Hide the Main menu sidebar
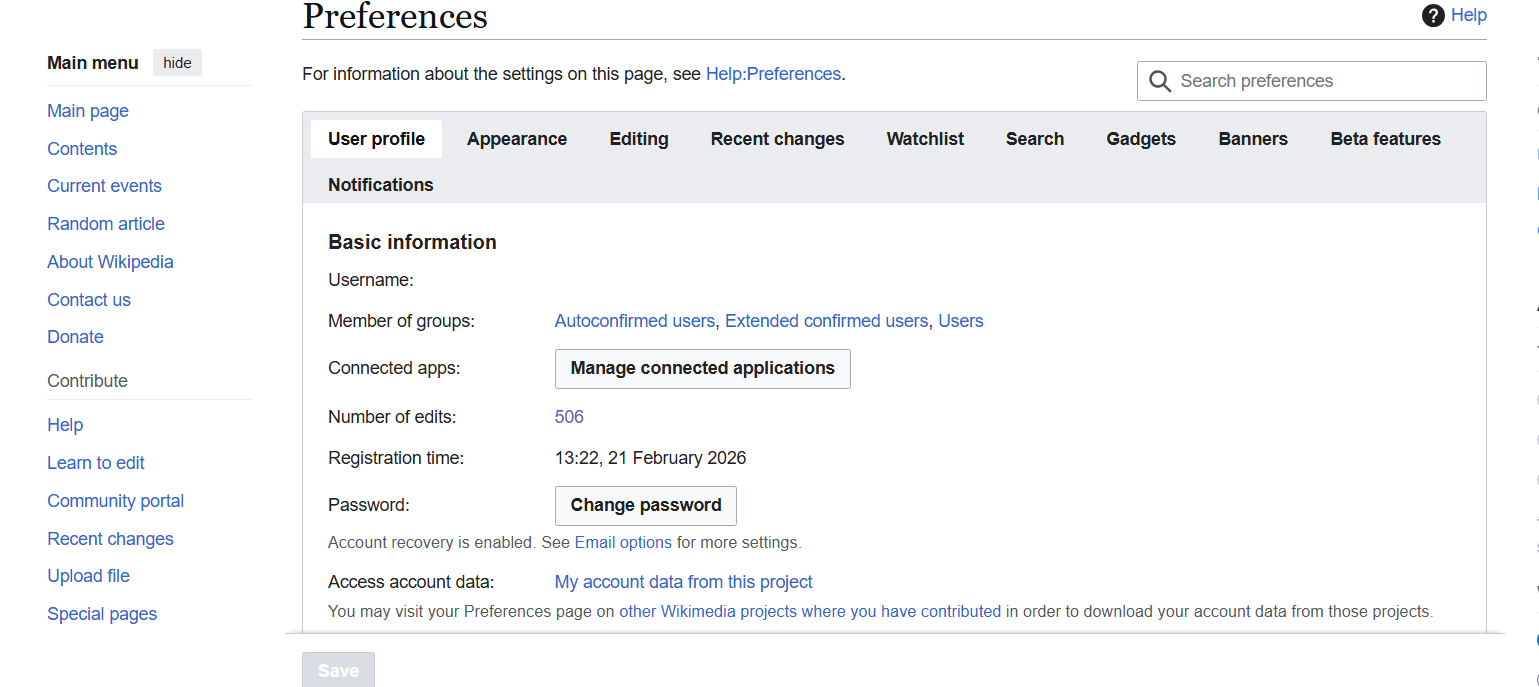Image resolution: width=1539 pixels, height=687 pixels. click(177, 63)
